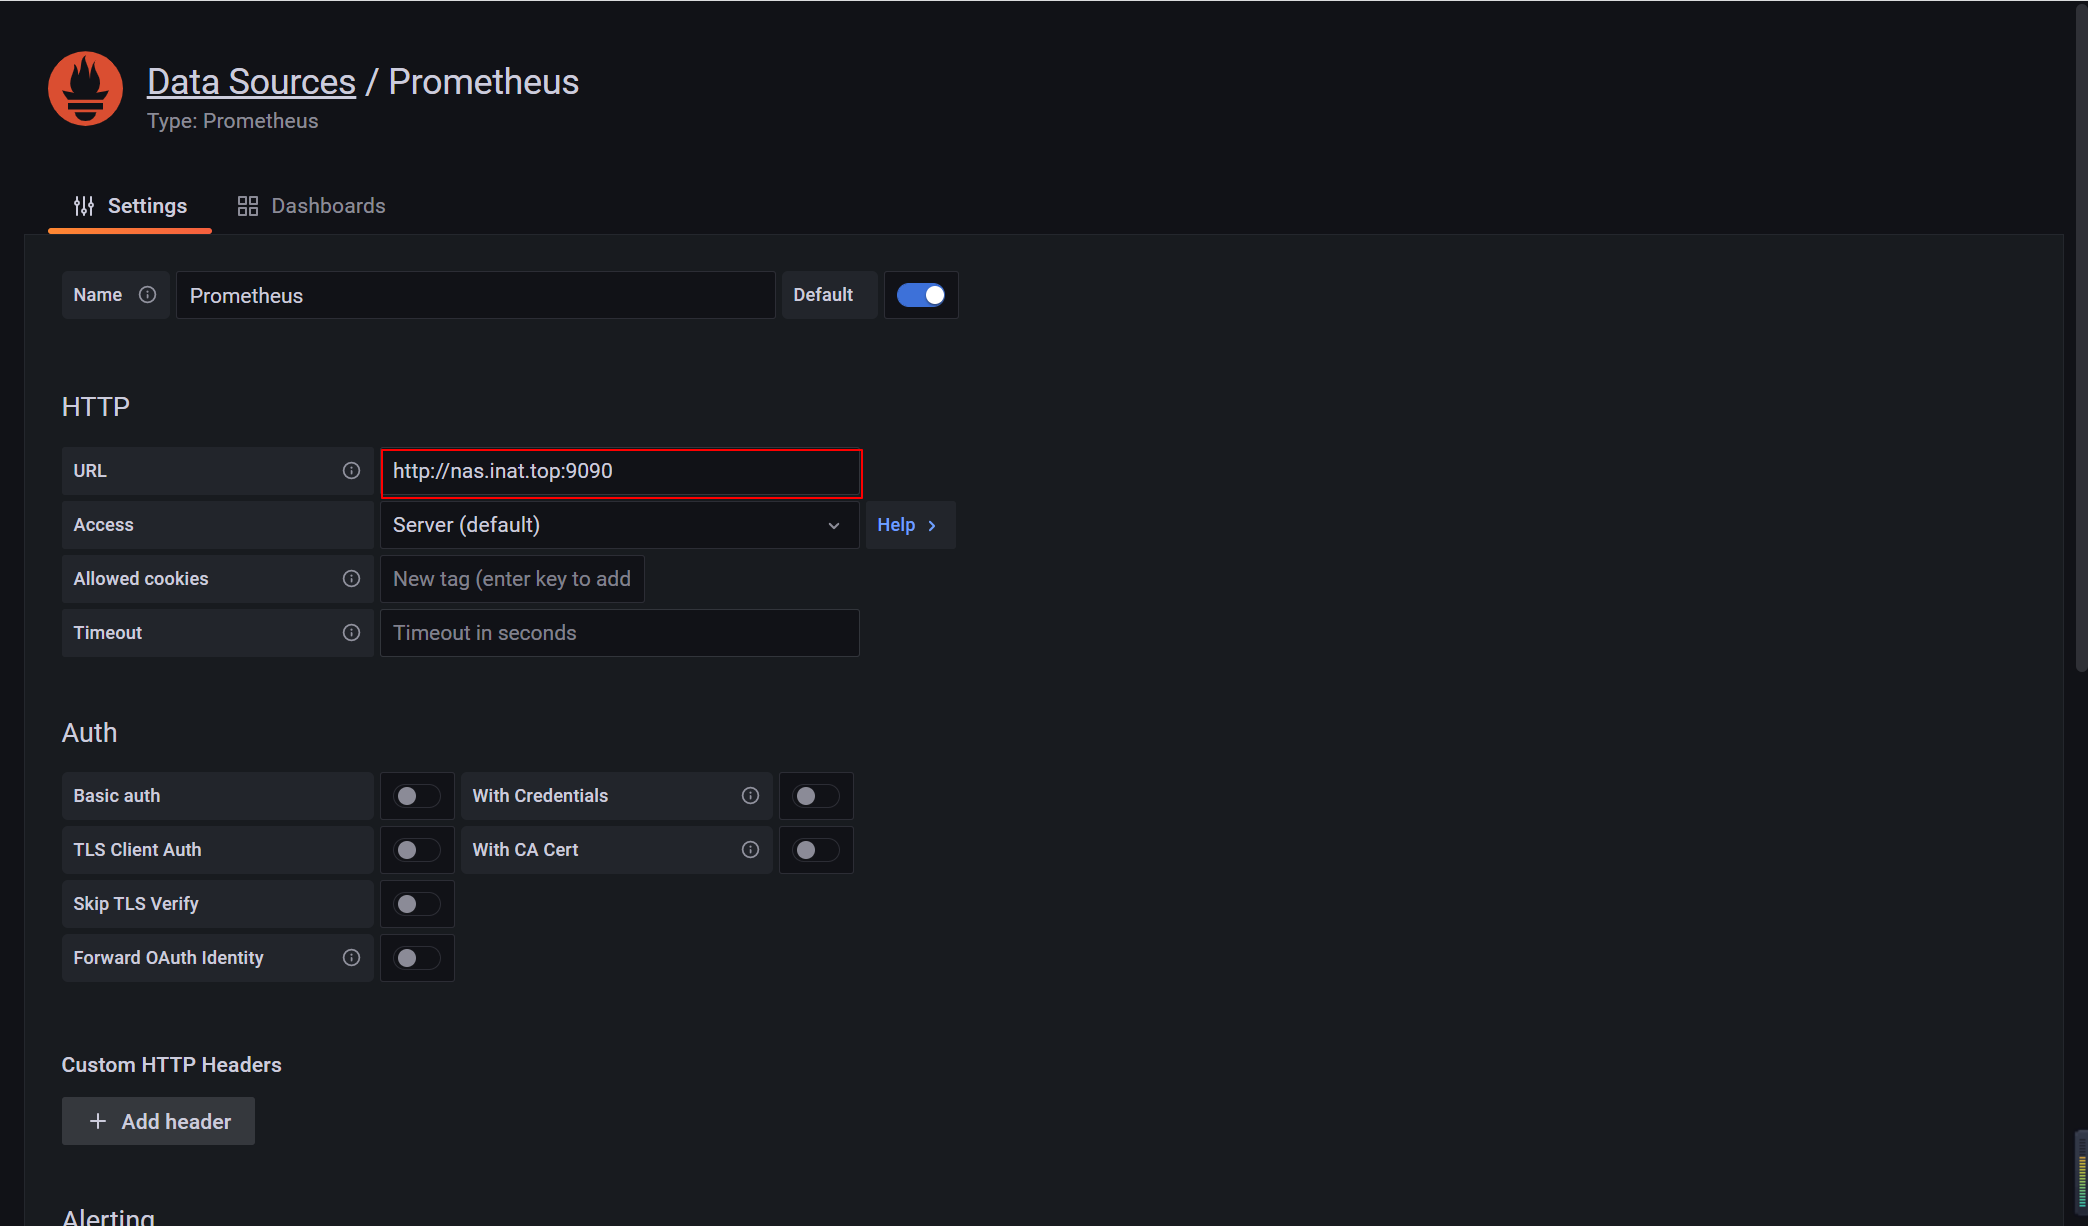
Task: Click the Name input field containing Prometheus
Action: [x=476, y=295]
